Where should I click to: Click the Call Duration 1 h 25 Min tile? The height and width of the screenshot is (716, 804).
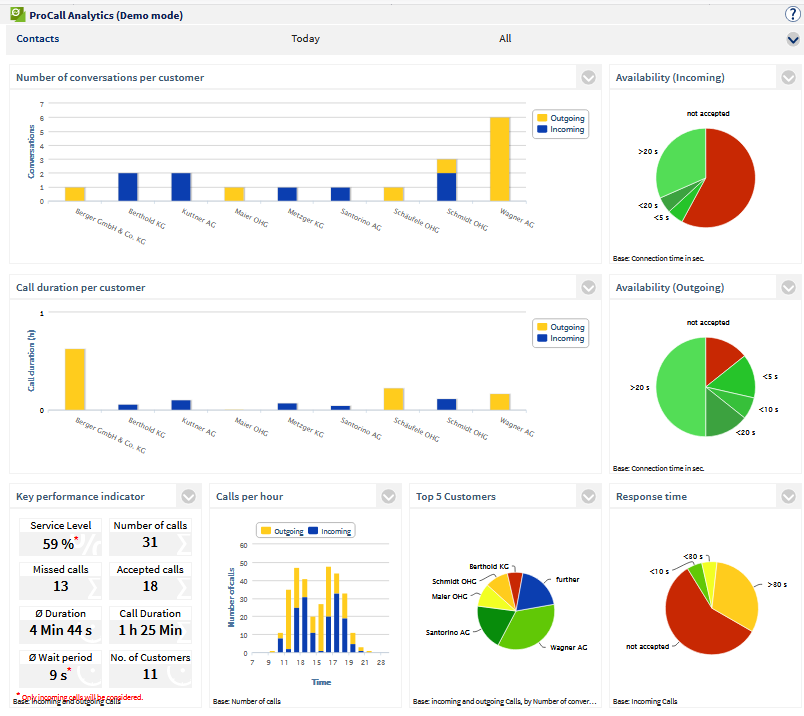click(150, 625)
